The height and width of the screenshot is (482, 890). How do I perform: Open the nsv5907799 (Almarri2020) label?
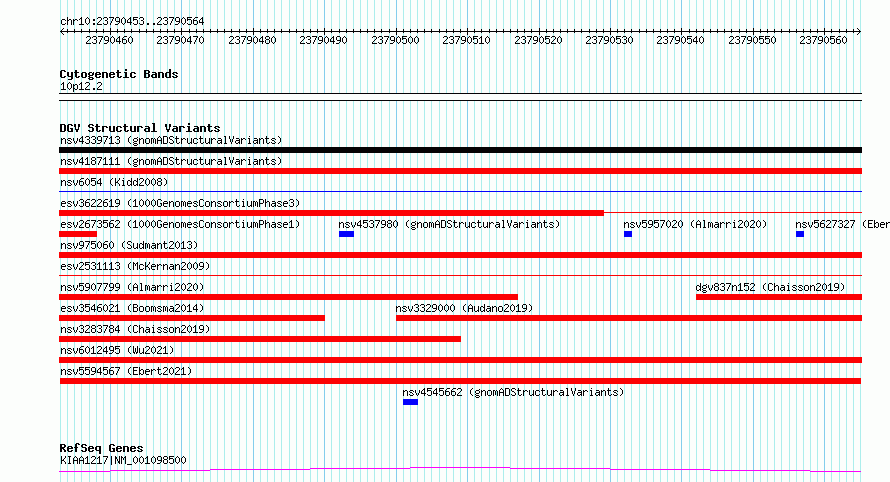point(132,287)
